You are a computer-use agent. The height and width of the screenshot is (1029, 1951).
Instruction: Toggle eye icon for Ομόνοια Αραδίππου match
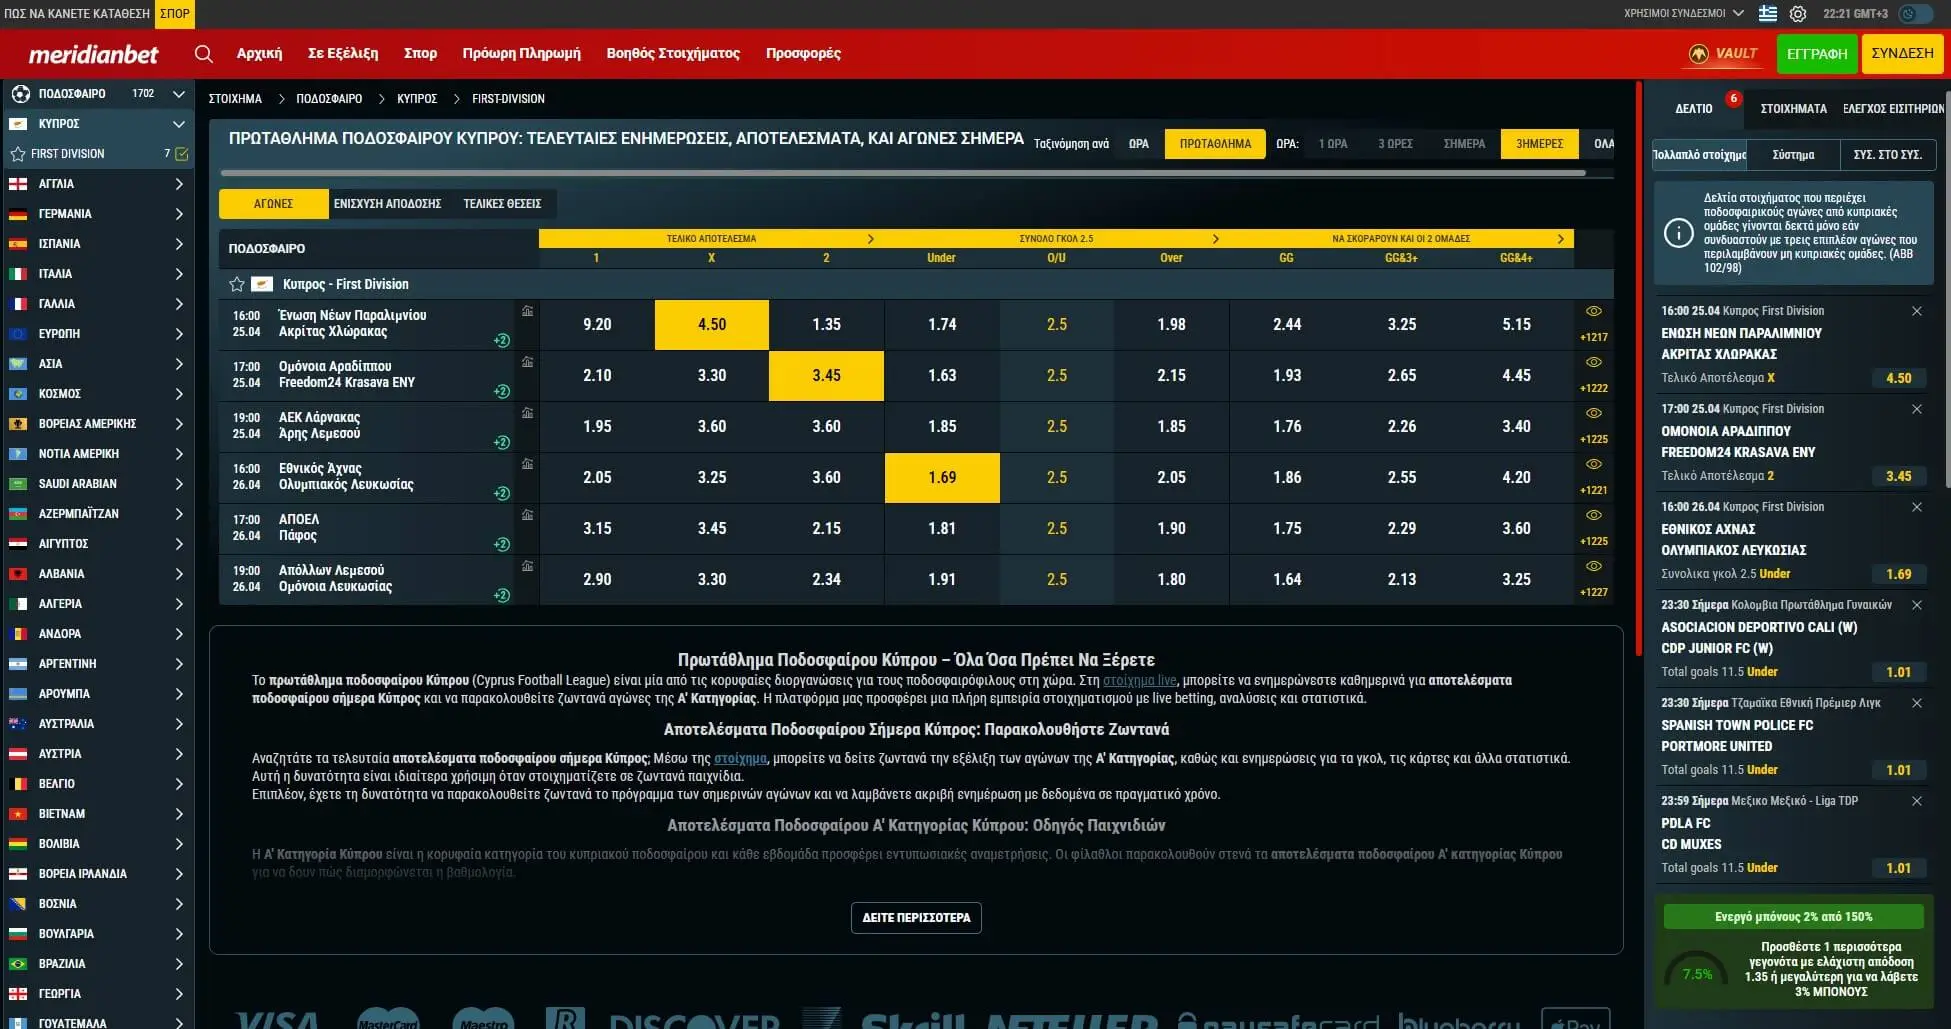(1594, 362)
